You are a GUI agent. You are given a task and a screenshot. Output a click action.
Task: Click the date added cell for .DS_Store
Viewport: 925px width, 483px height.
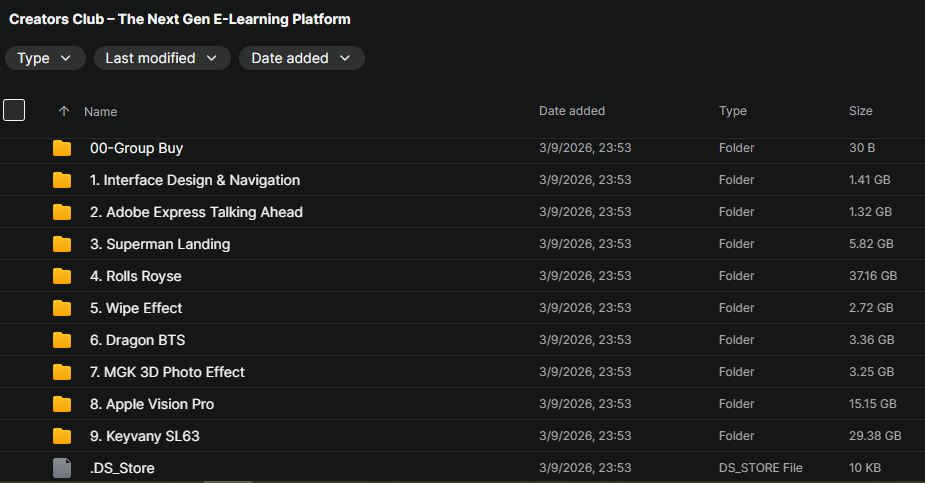pyautogui.click(x=585, y=468)
